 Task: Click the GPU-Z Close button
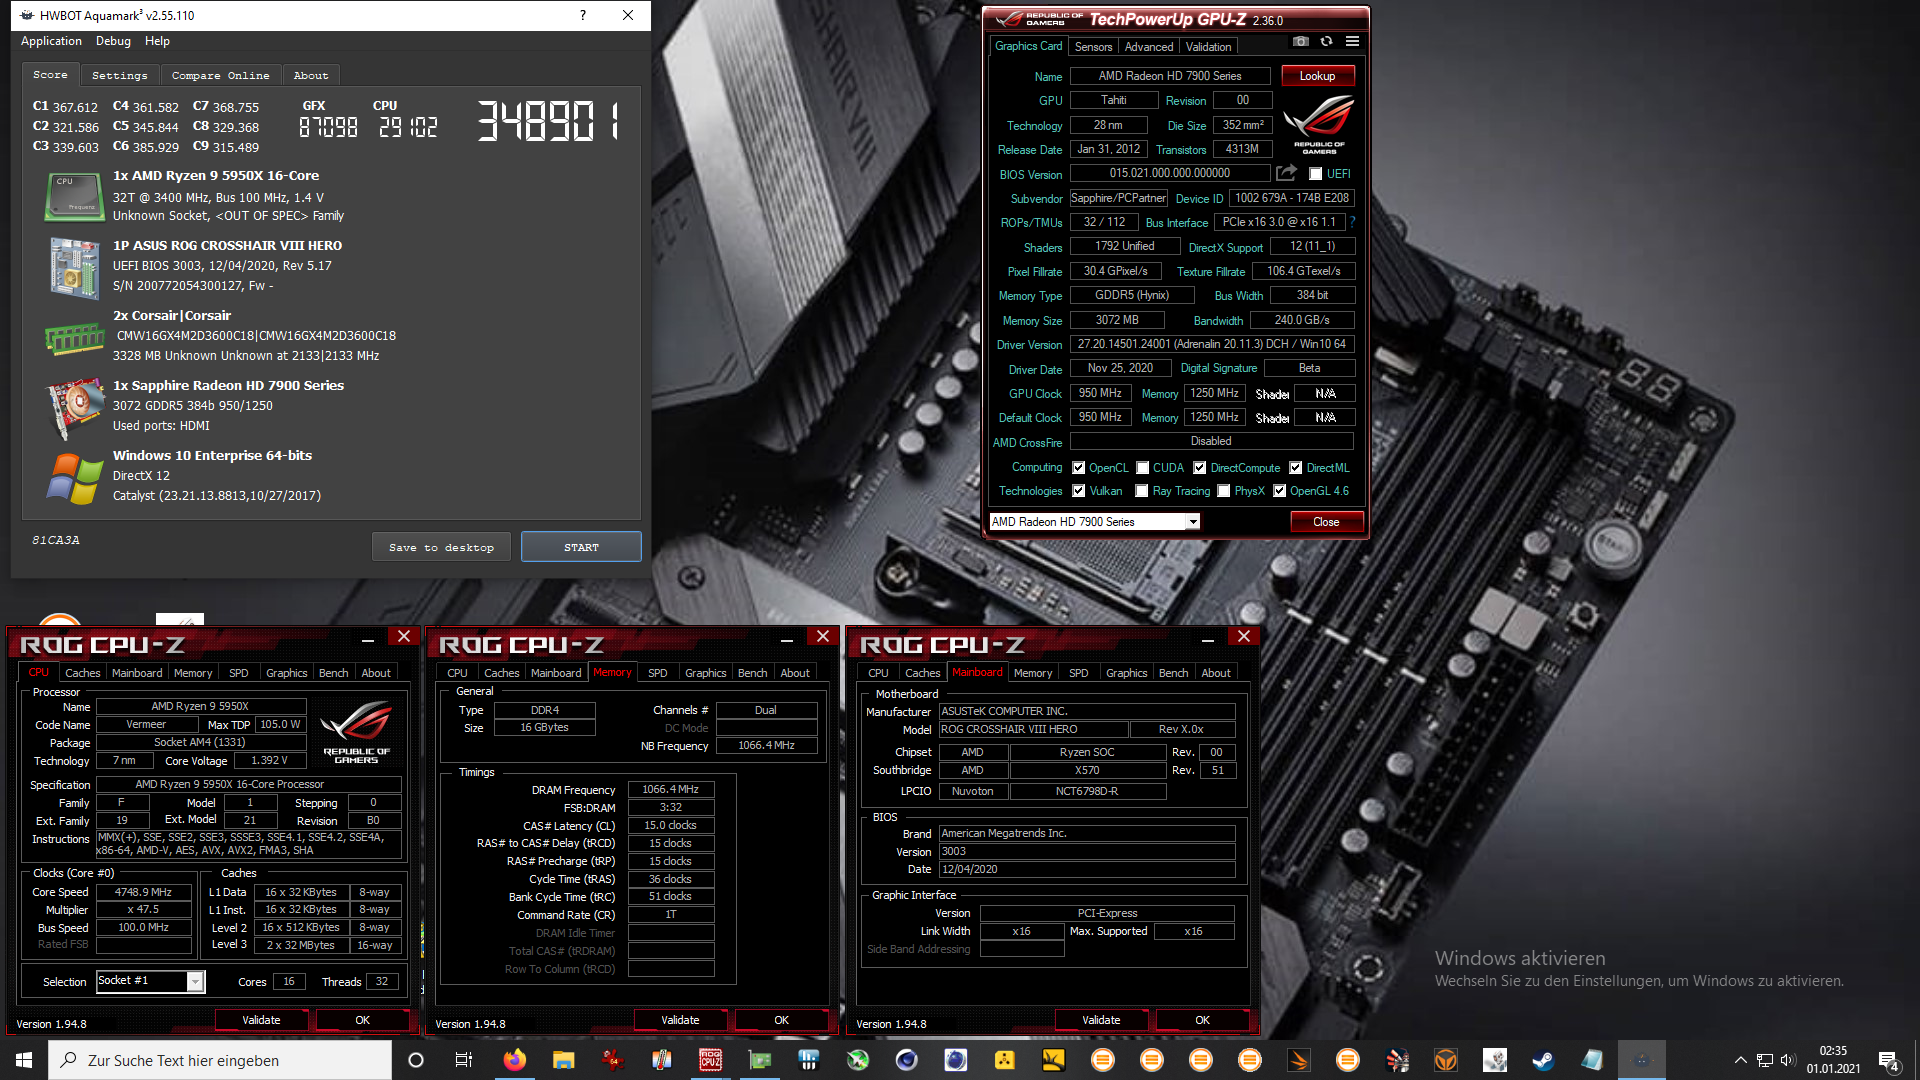tap(1326, 522)
